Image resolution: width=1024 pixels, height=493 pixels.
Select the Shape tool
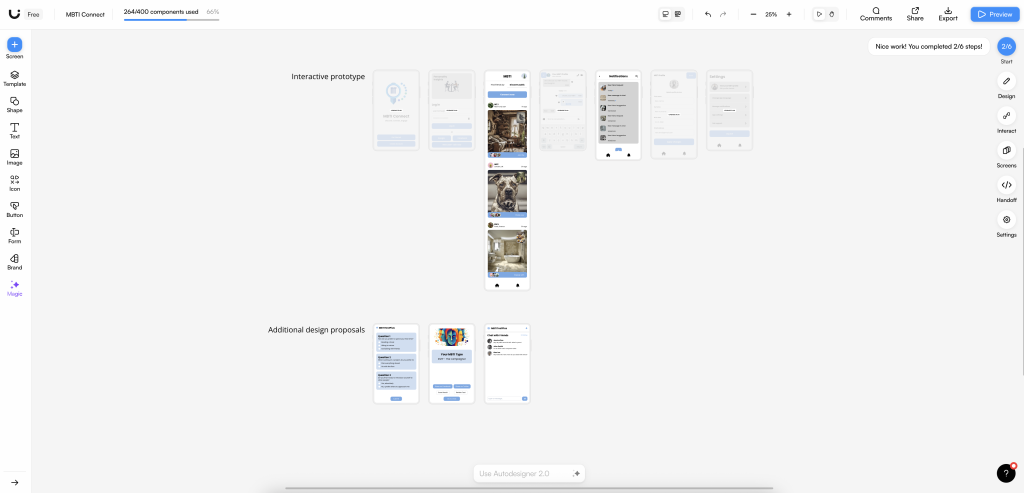14,103
